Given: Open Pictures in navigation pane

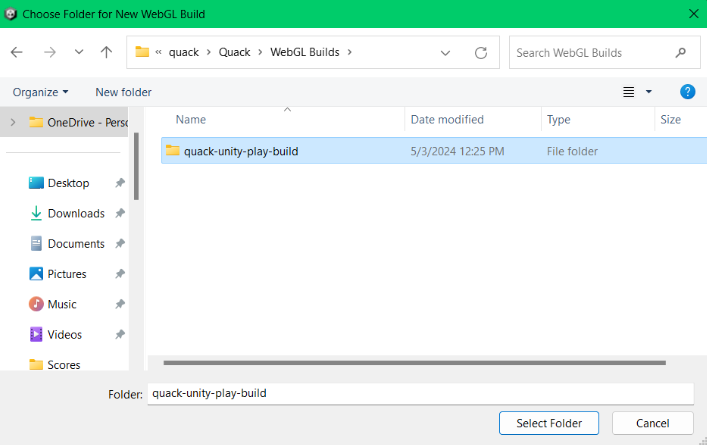Looking at the screenshot, I should click(58, 274).
